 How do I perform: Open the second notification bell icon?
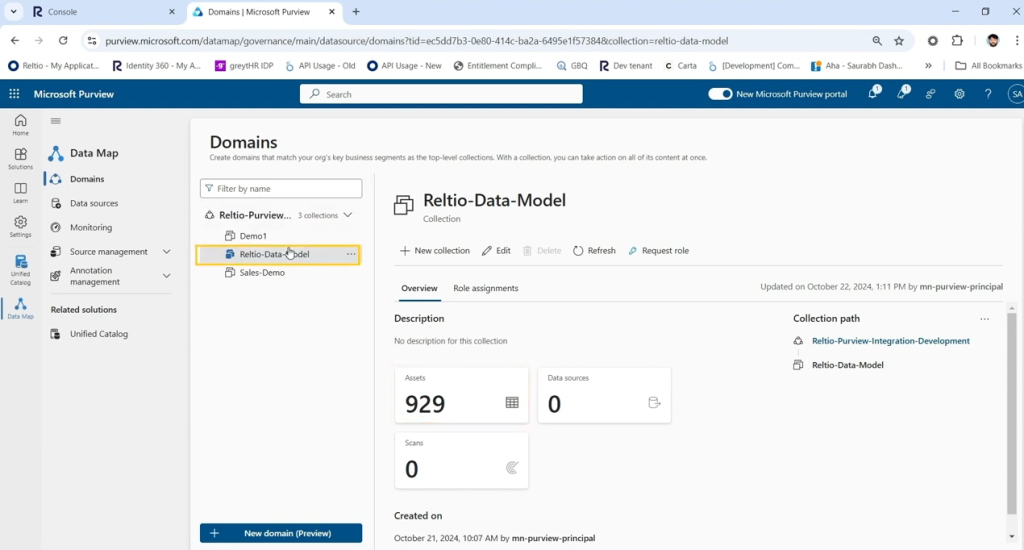[x=903, y=93]
